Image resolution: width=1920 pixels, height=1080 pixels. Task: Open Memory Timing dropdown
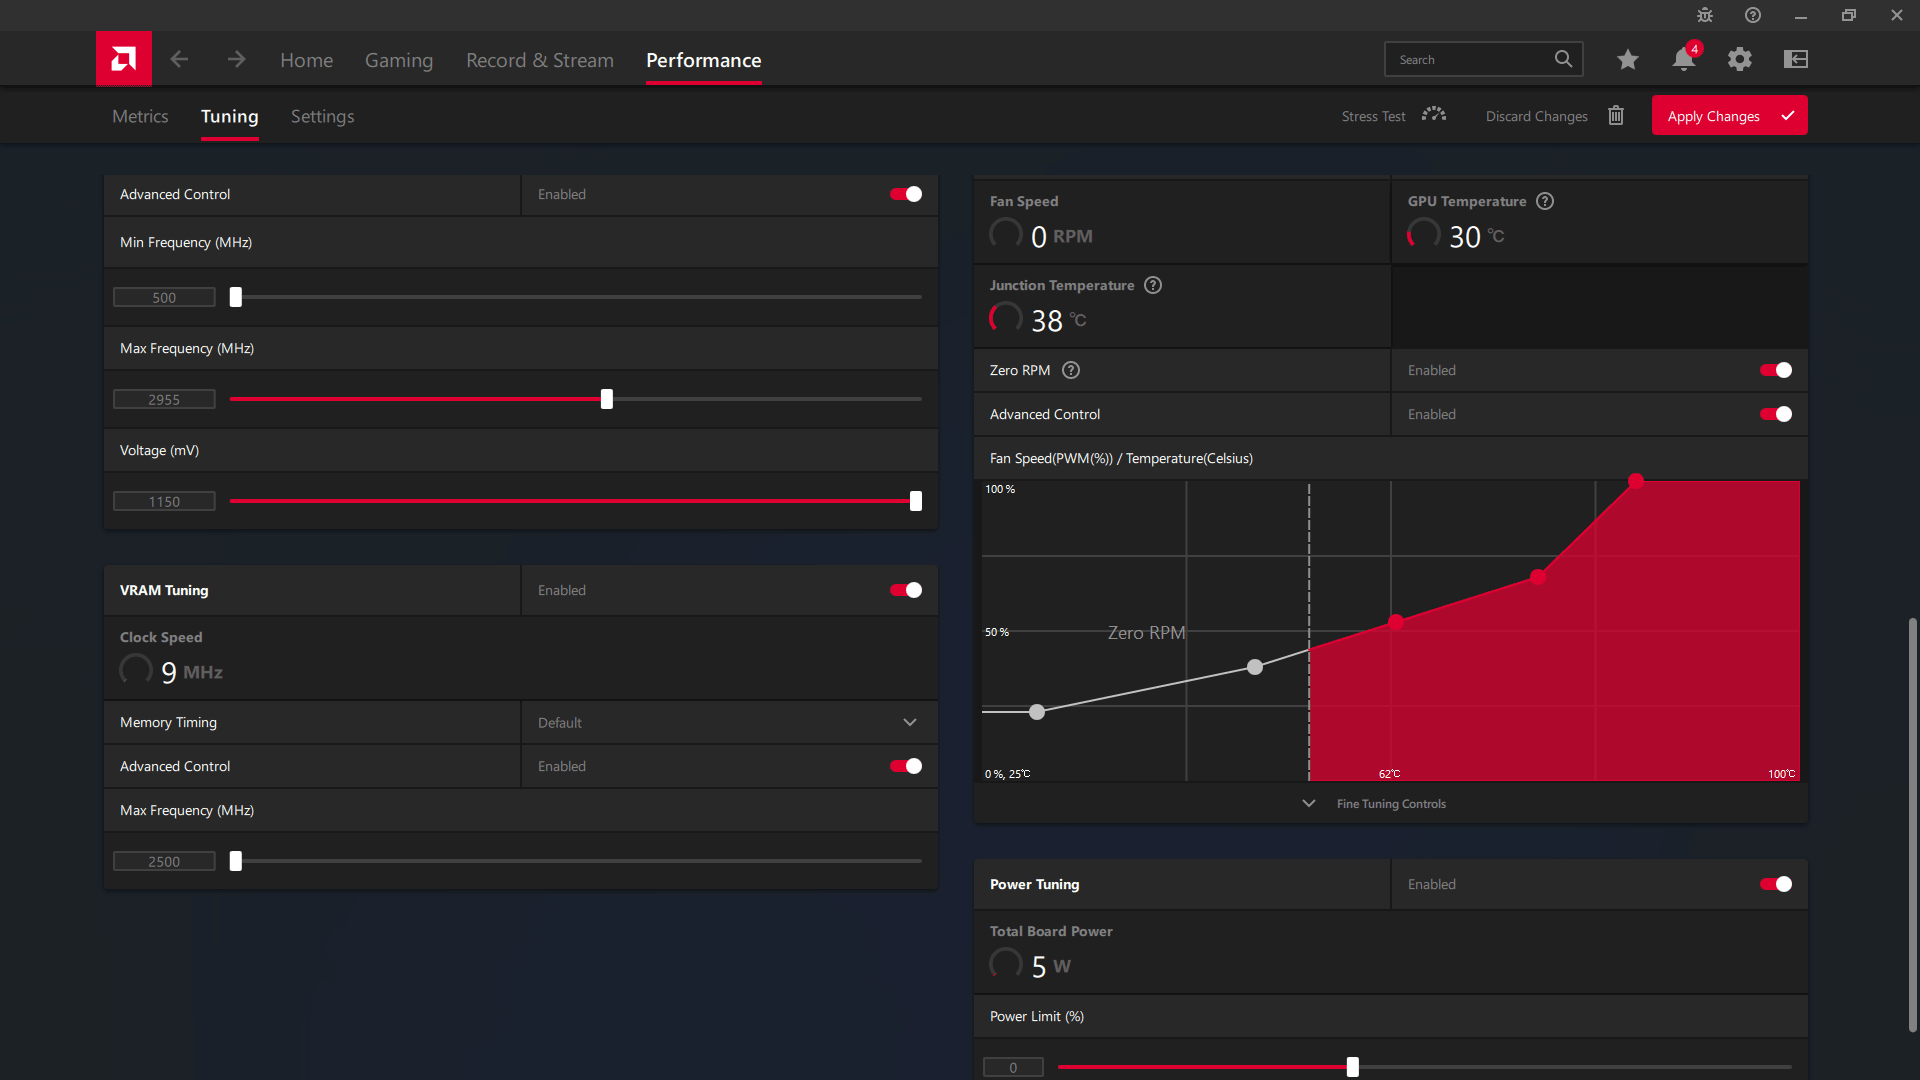click(729, 722)
